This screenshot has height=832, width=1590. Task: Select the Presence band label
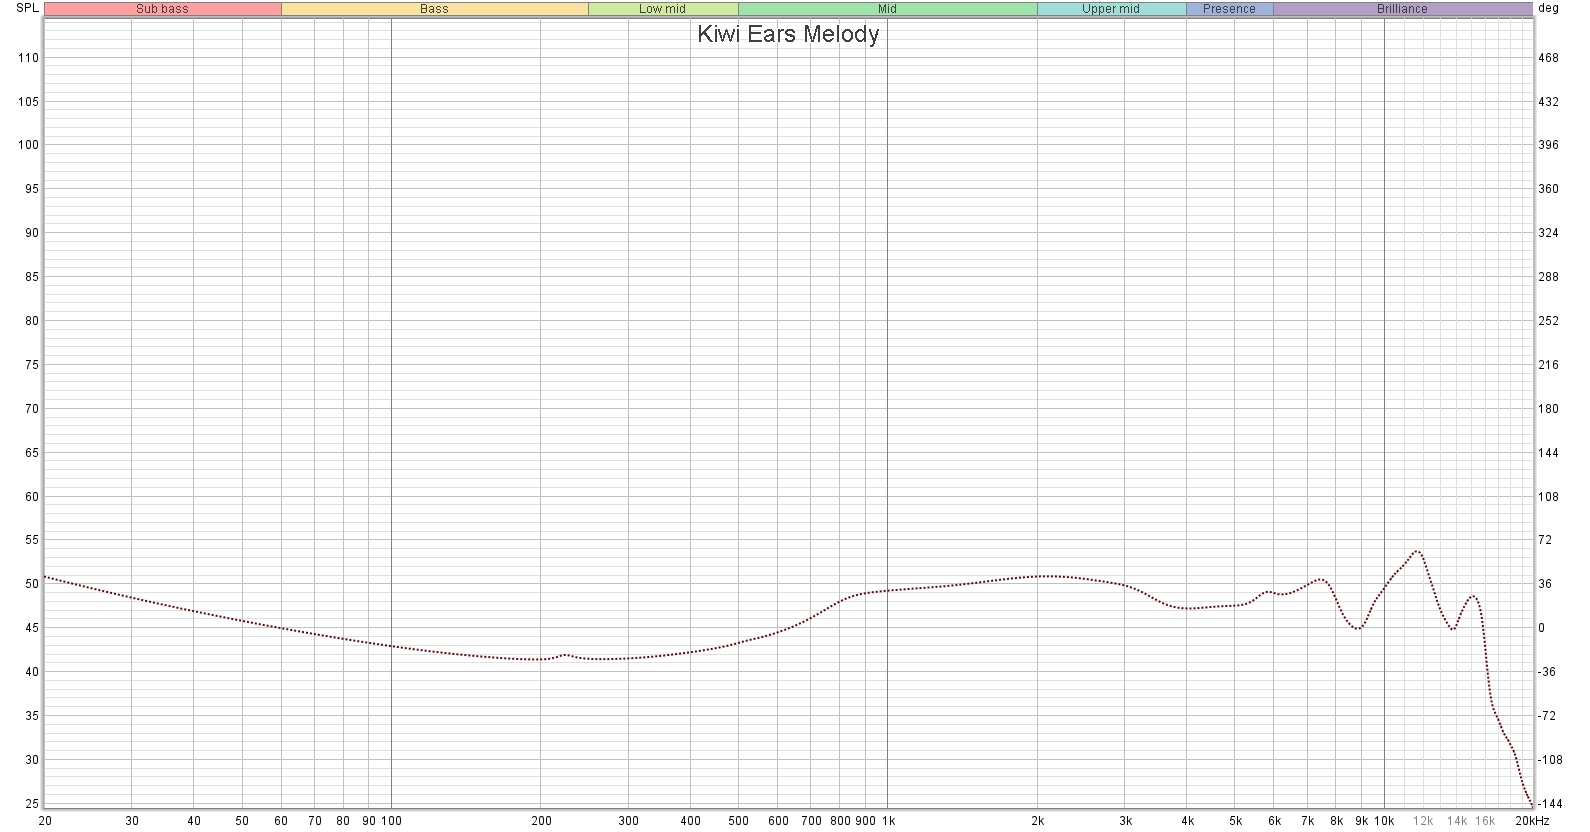tap(1229, 9)
